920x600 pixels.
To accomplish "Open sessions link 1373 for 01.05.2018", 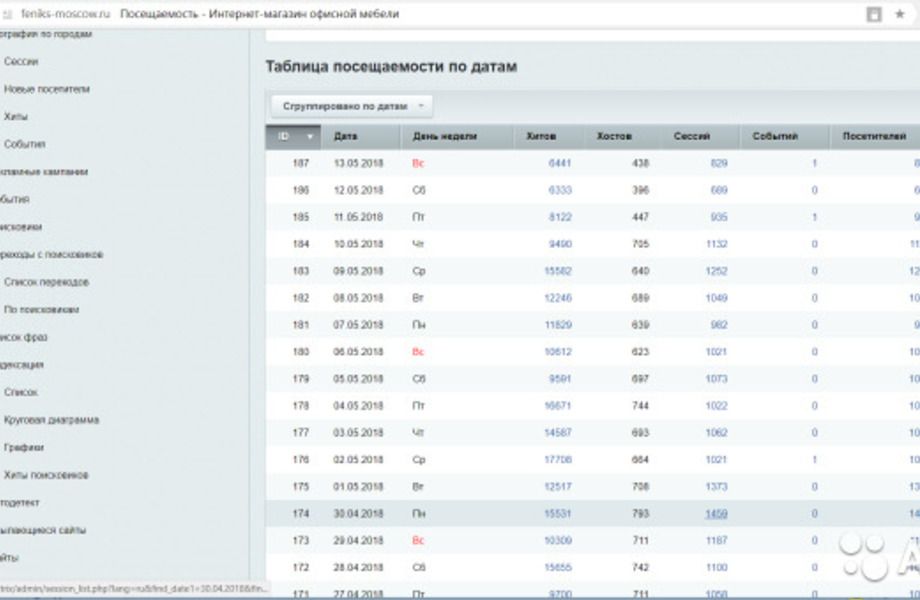I will tap(716, 487).
